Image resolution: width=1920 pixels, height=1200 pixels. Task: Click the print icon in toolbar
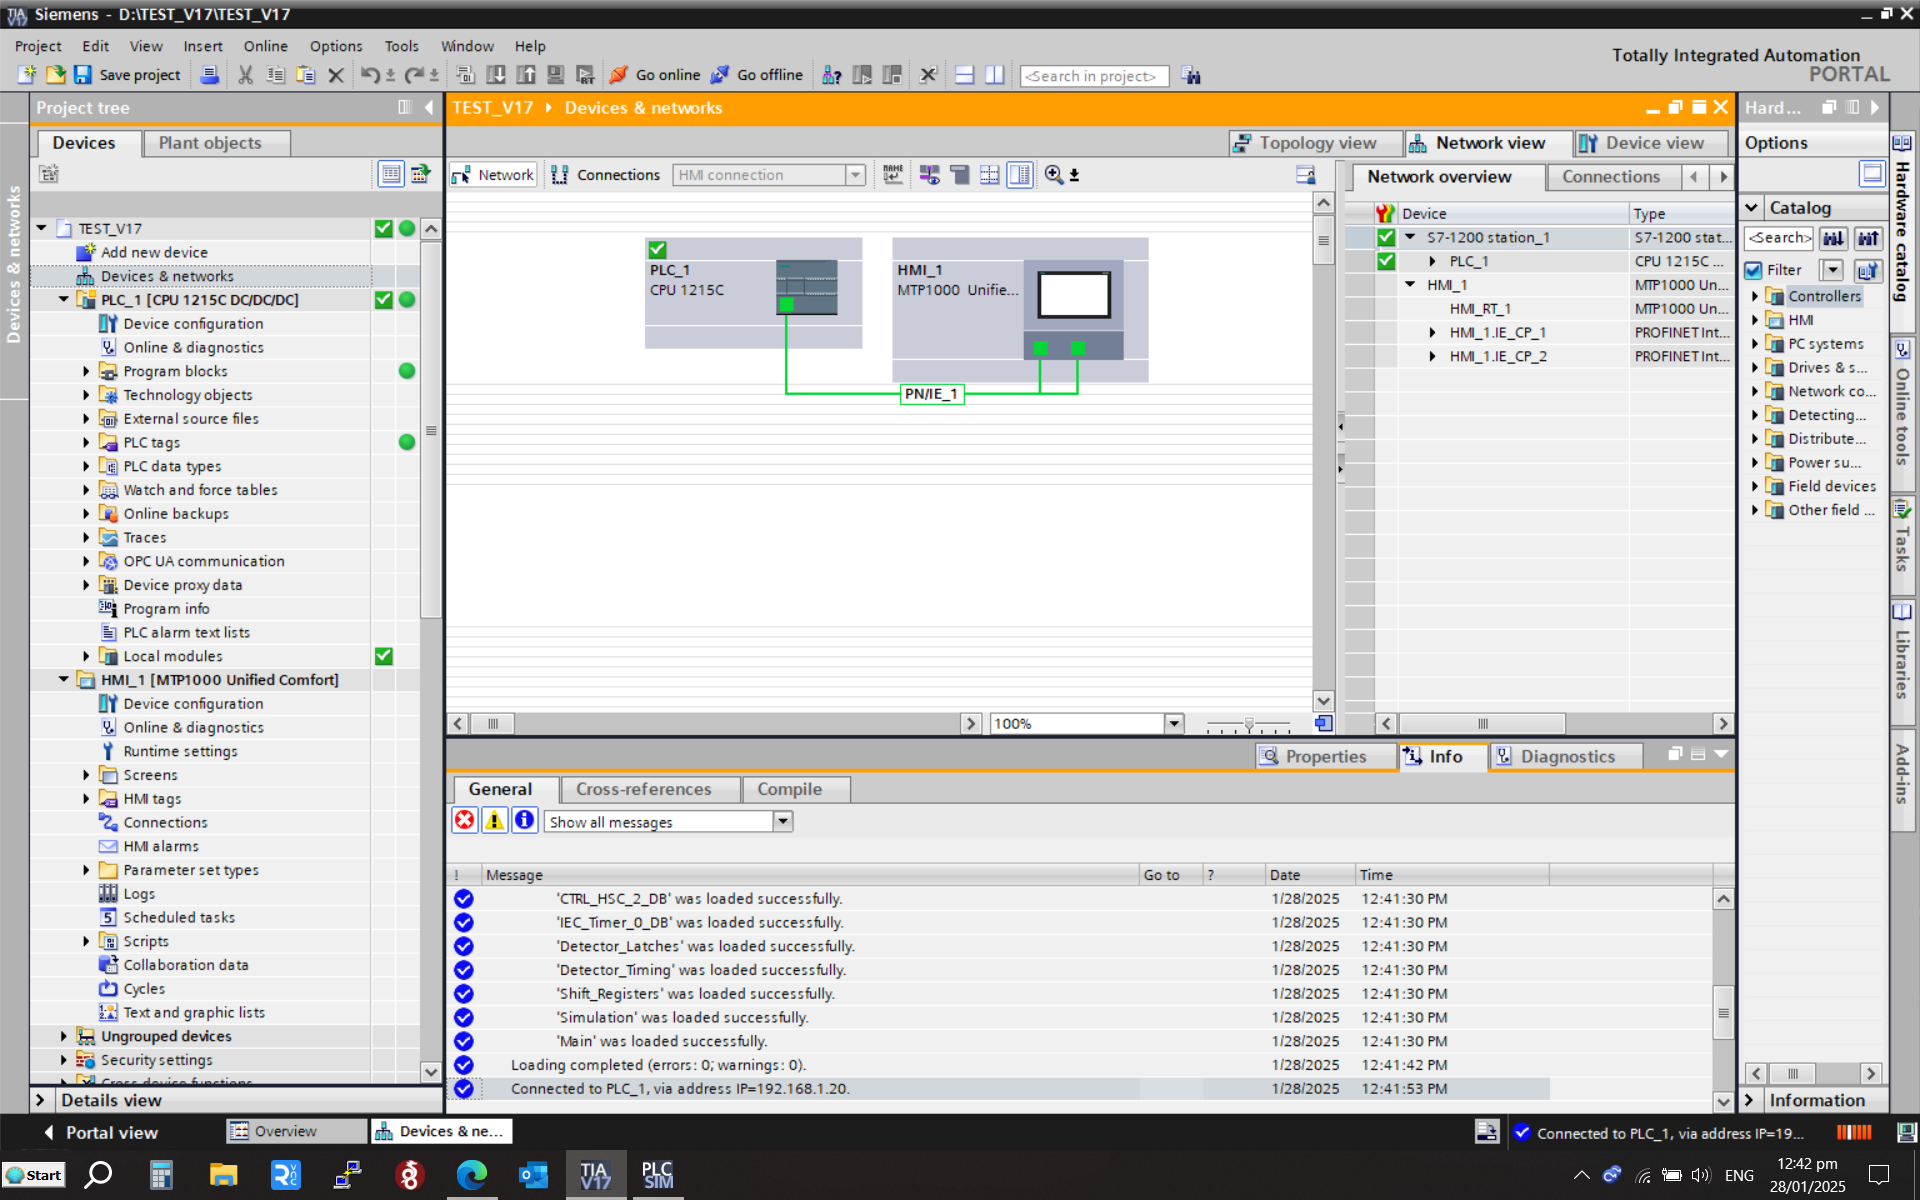[209, 75]
